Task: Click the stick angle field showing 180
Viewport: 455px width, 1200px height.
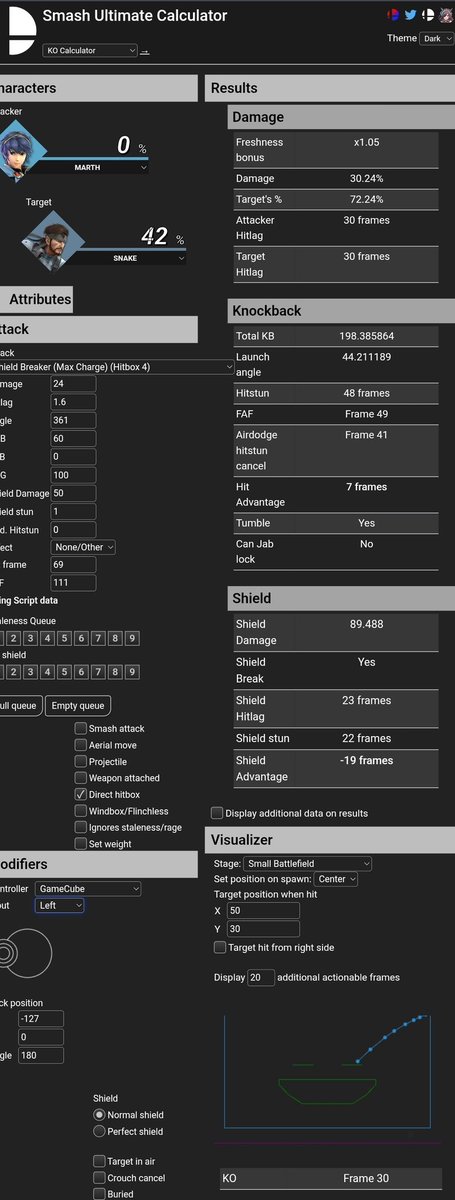Action: (x=41, y=1055)
